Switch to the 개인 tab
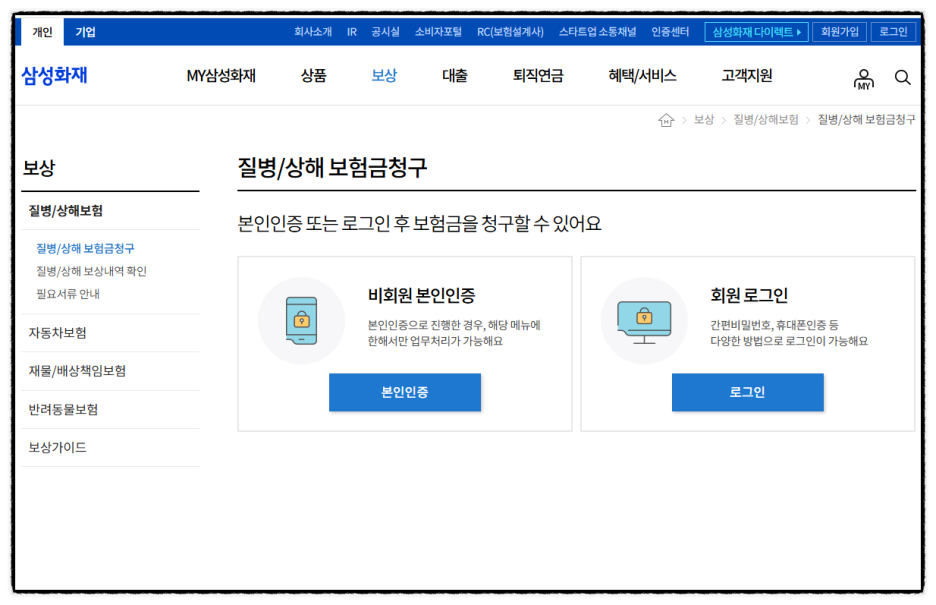The image size is (936, 605). point(42,32)
